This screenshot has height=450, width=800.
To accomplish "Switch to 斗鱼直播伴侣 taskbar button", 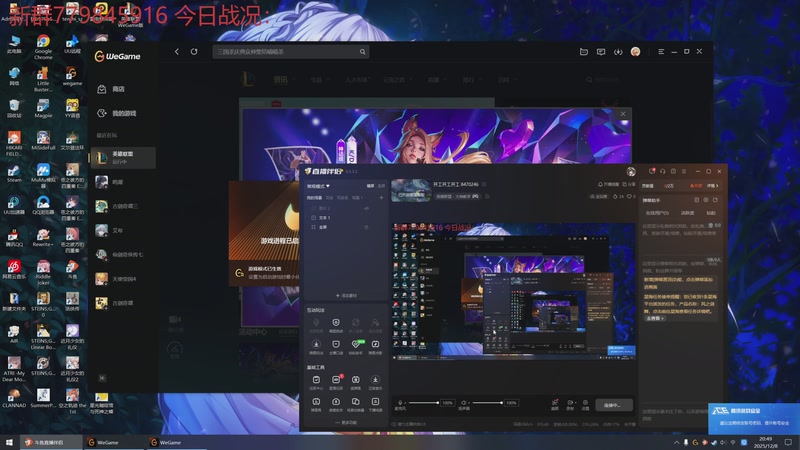I will pyautogui.click(x=51, y=442).
